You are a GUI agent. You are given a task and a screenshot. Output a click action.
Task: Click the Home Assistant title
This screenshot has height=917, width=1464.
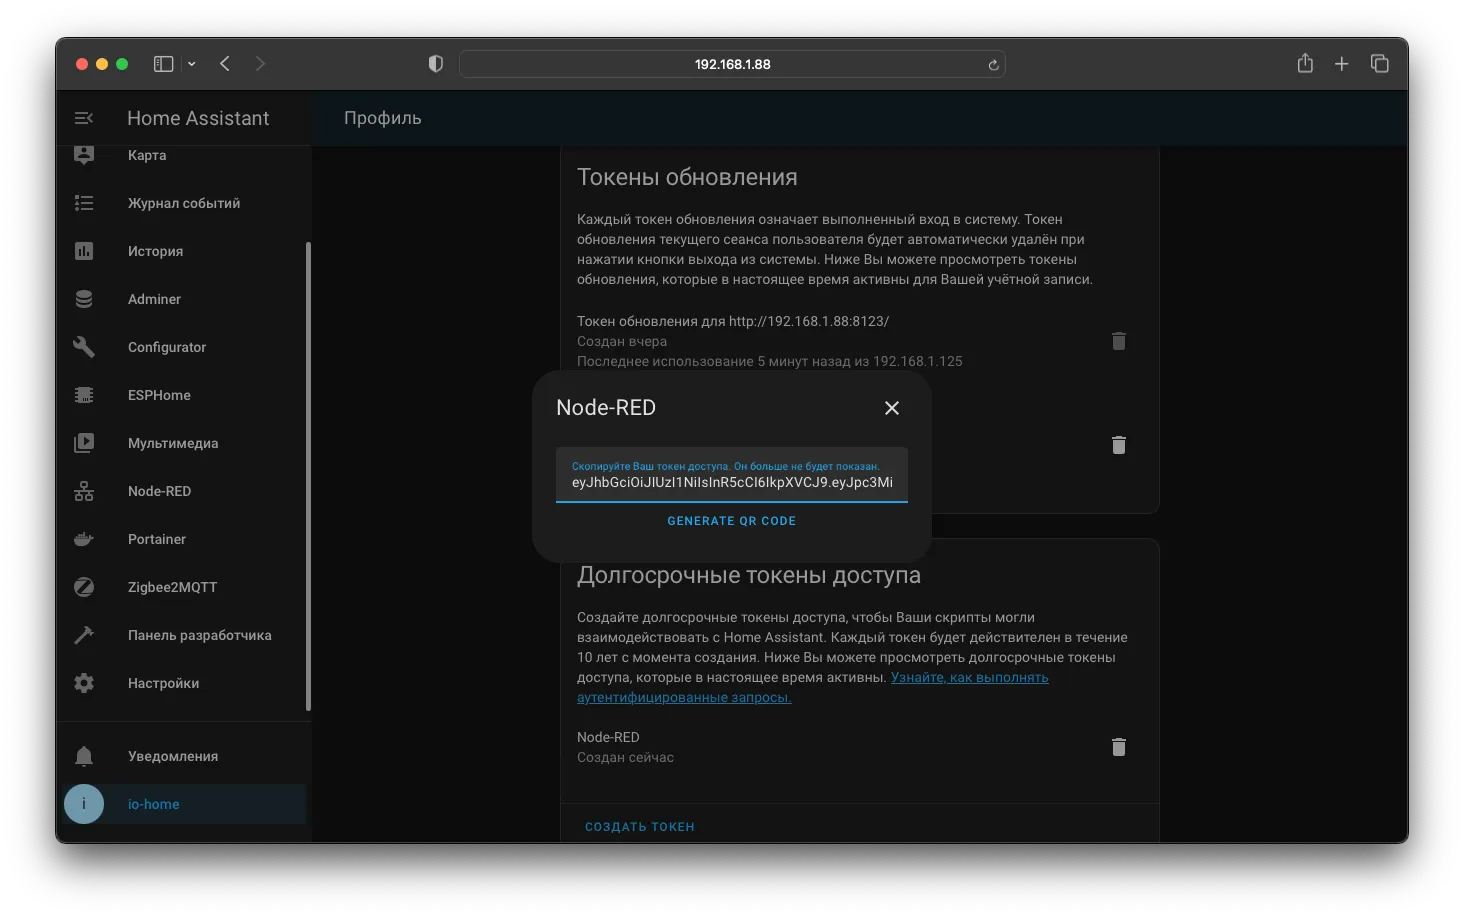(x=198, y=118)
